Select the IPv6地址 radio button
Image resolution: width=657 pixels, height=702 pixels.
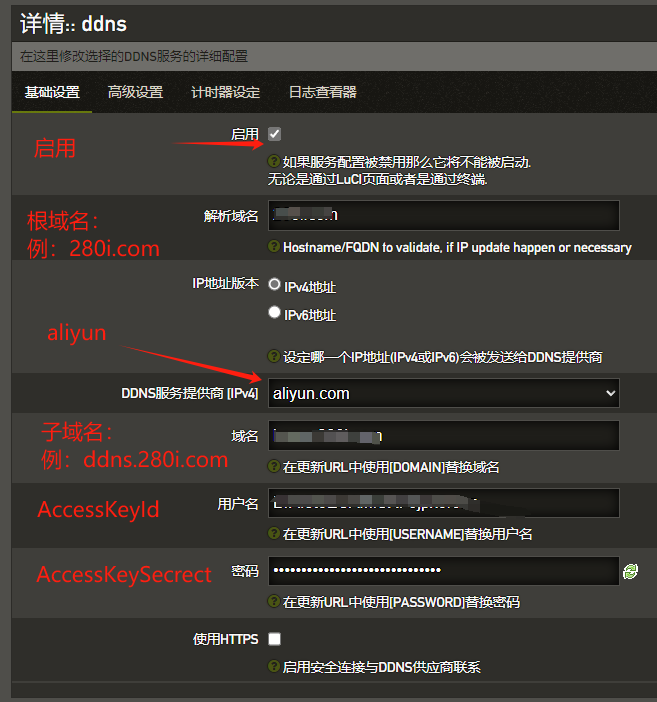pos(275,313)
